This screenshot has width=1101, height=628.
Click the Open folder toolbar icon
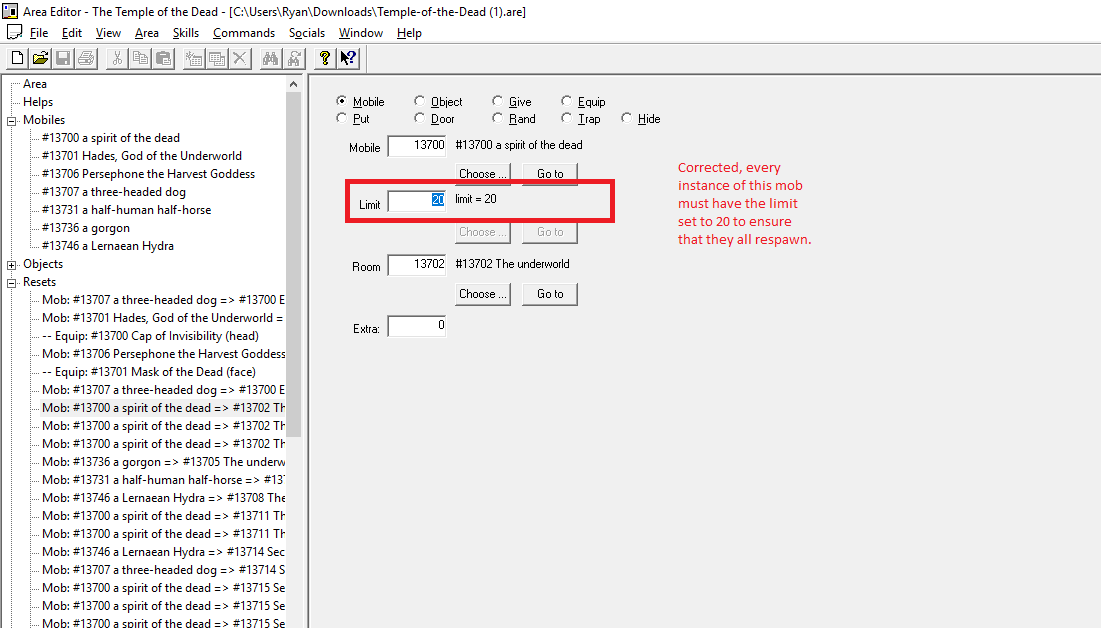pyautogui.click(x=40, y=58)
